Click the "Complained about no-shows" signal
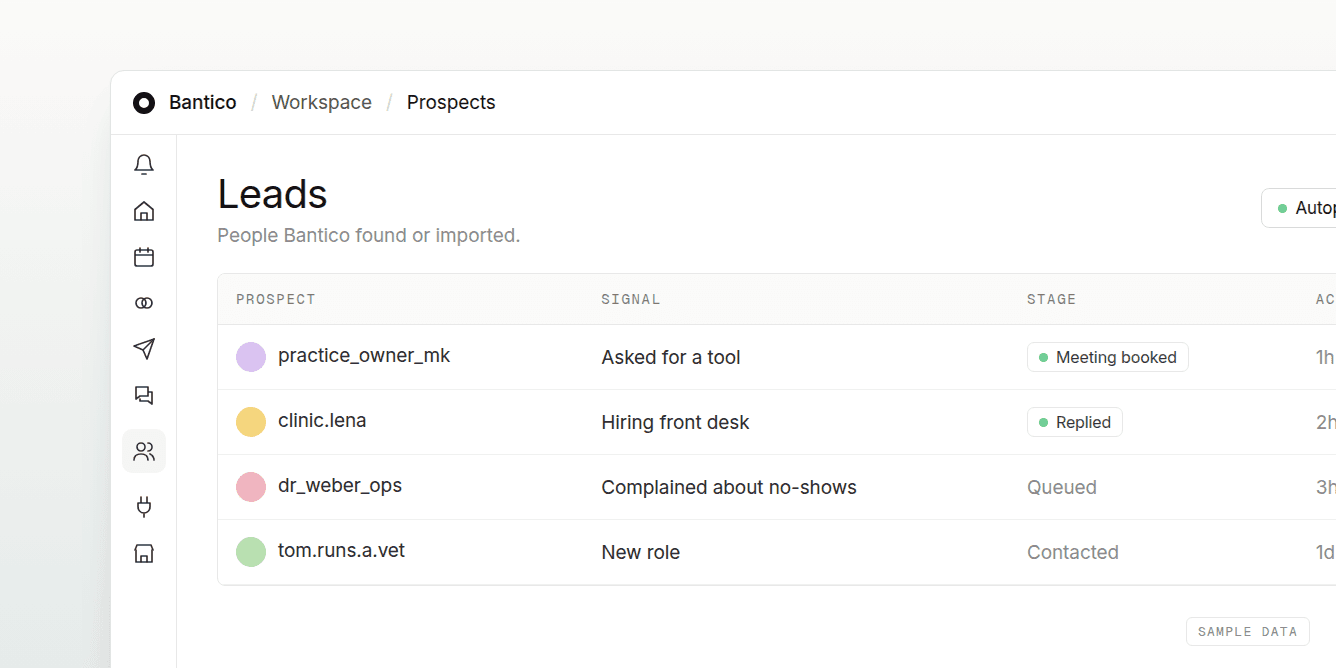Viewport: 1336px width, 668px height. click(729, 487)
